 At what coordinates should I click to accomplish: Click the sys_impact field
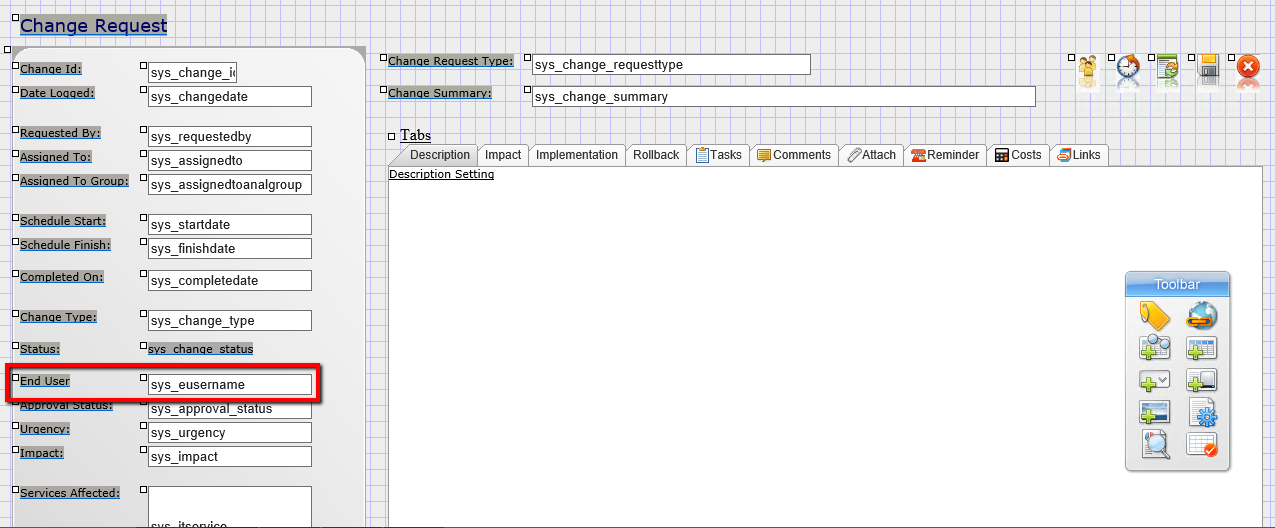click(x=230, y=457)
